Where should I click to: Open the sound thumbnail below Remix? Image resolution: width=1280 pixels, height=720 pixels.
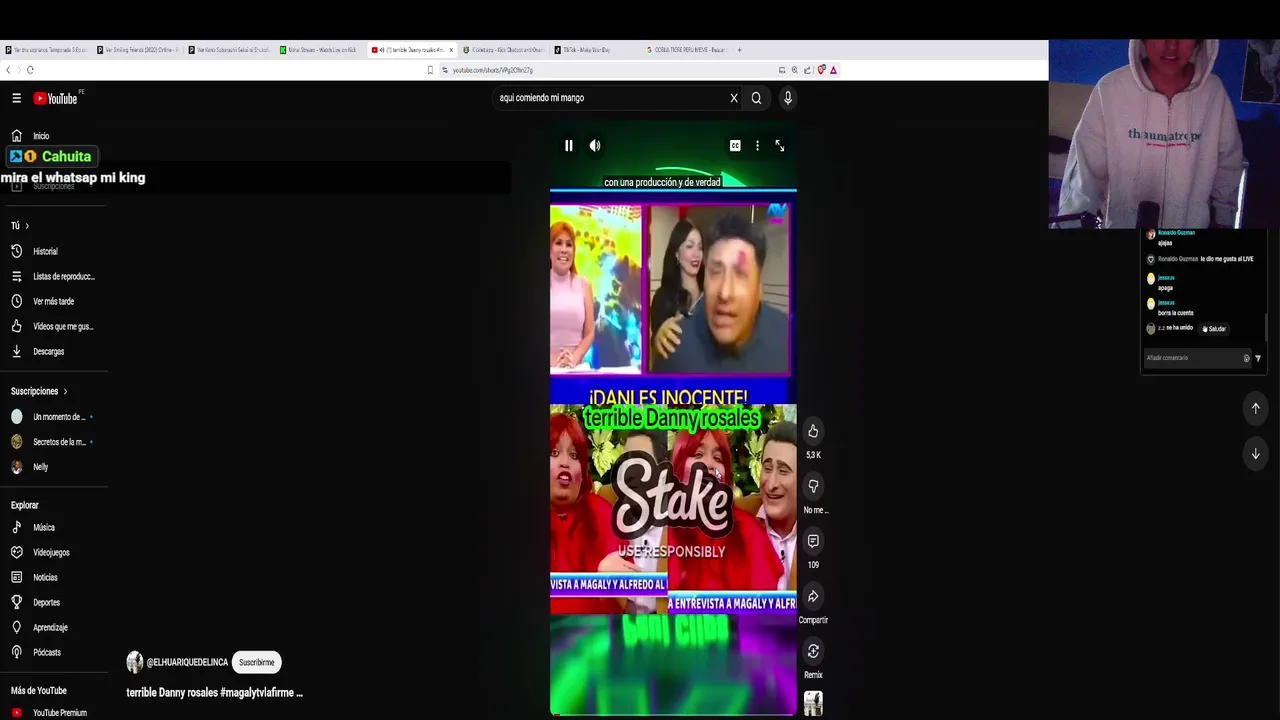click(813, 704)
